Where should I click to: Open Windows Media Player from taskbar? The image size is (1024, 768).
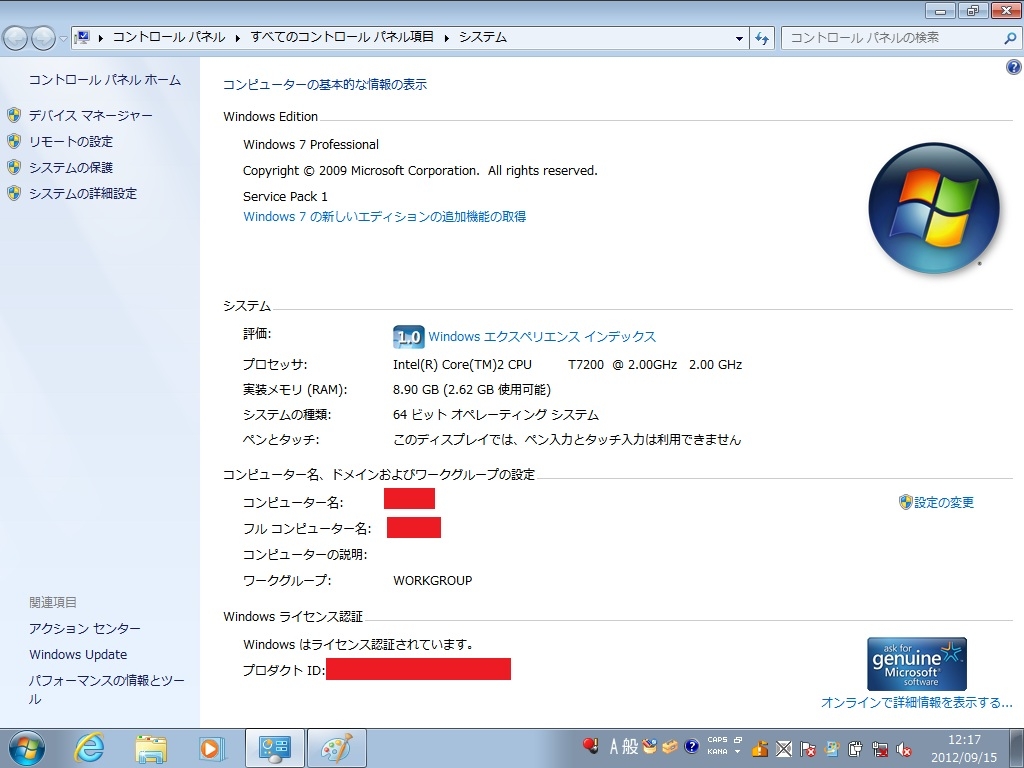click(211, 747)
